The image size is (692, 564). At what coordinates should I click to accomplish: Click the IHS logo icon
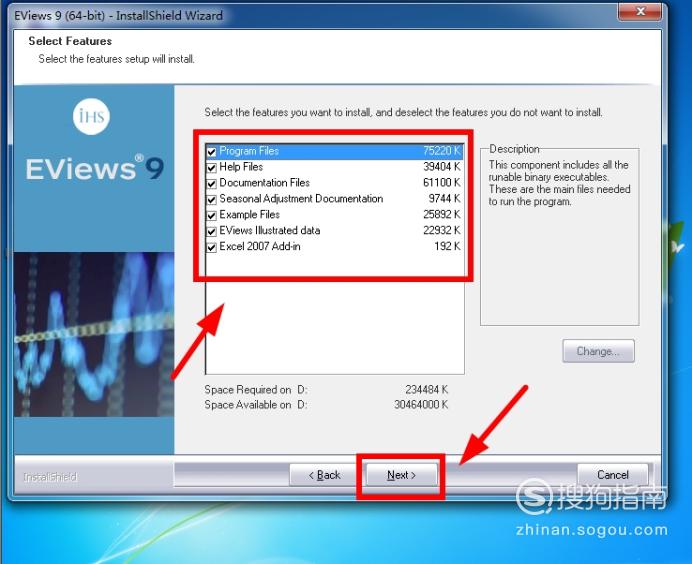pos(91,117)
